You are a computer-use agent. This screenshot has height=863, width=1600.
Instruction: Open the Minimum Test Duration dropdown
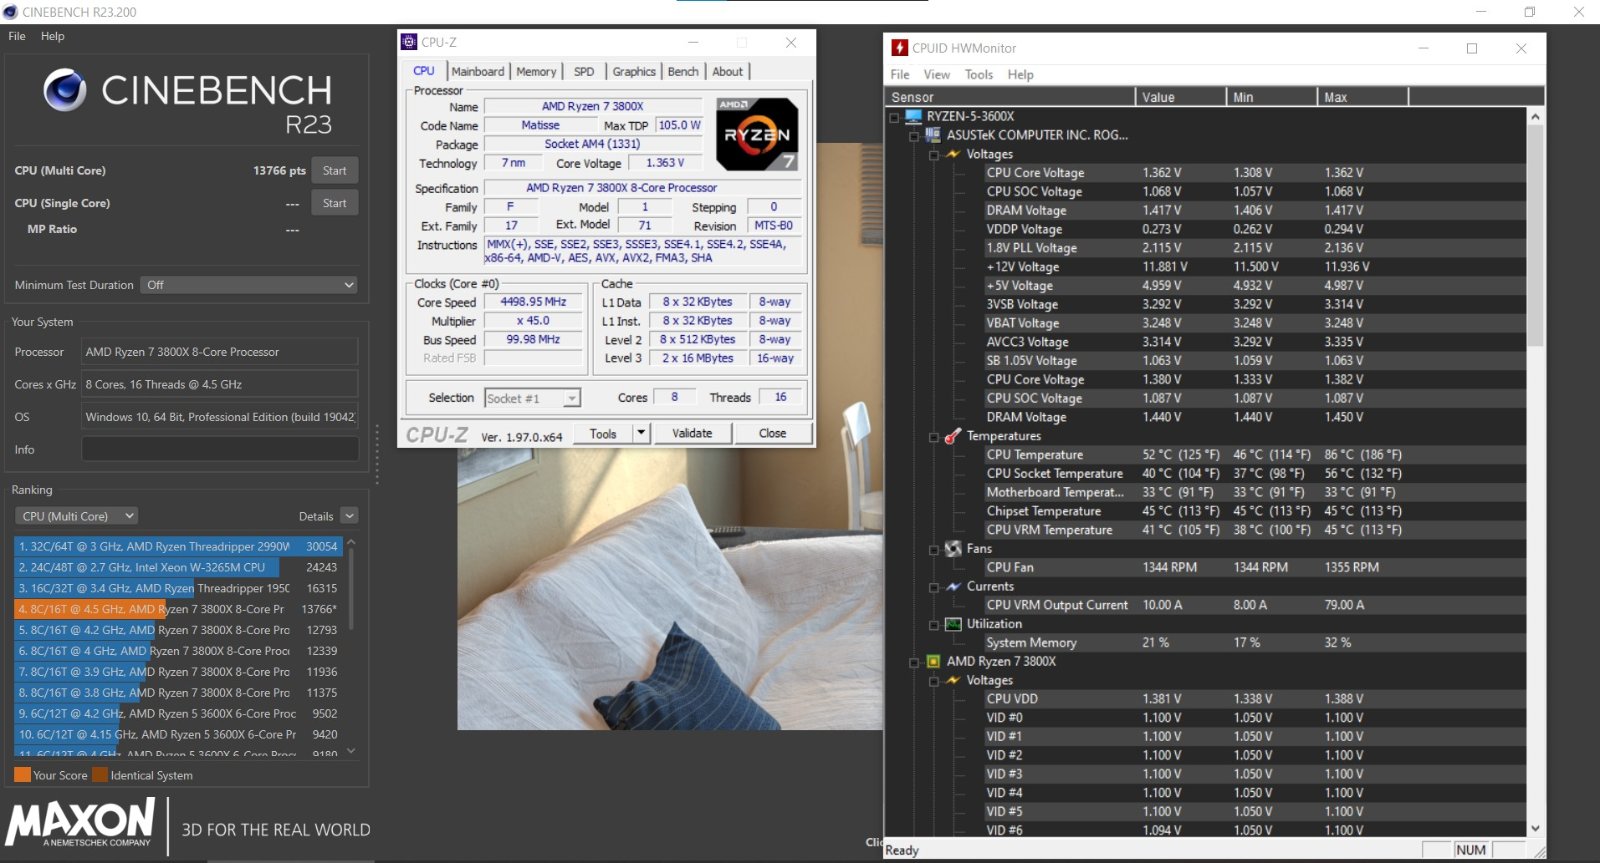(249, 285)
